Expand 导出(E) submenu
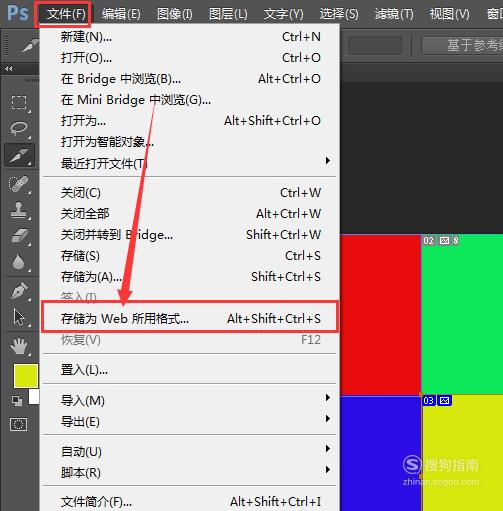The width and height of the screenshot is (503, 511). point(190,422)
